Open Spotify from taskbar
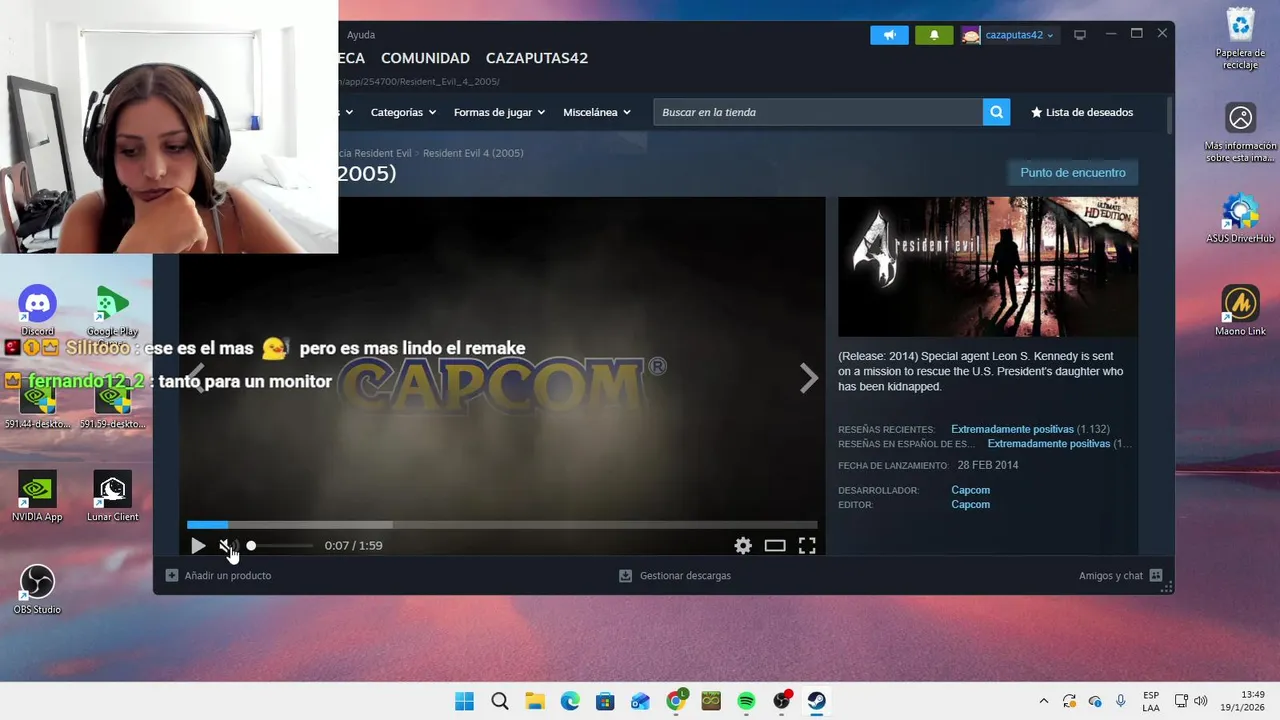Image resolution: width=1280 pixels, height=720 pixels. (x=746, y=701)
